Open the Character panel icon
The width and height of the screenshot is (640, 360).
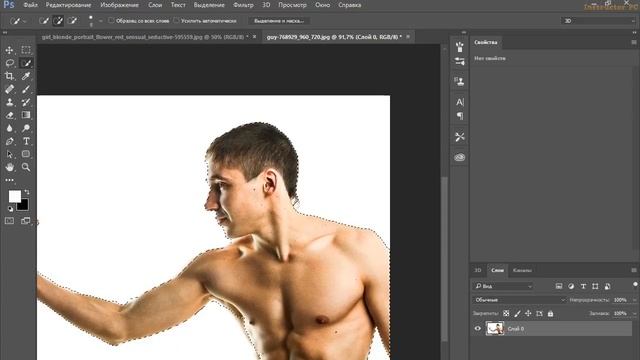tap(460, 102)
